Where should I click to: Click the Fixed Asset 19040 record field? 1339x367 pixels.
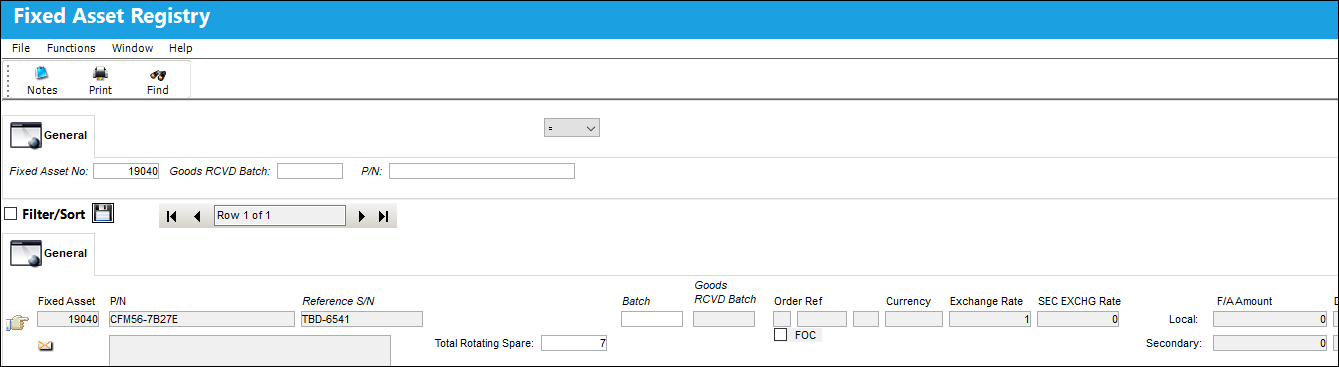tap(68, 320)
